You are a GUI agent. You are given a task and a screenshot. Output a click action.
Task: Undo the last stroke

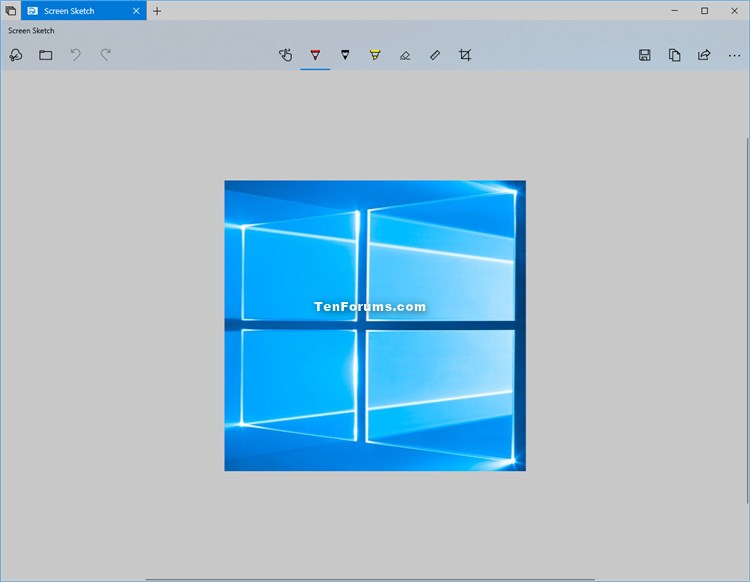[x=76, y=55]
